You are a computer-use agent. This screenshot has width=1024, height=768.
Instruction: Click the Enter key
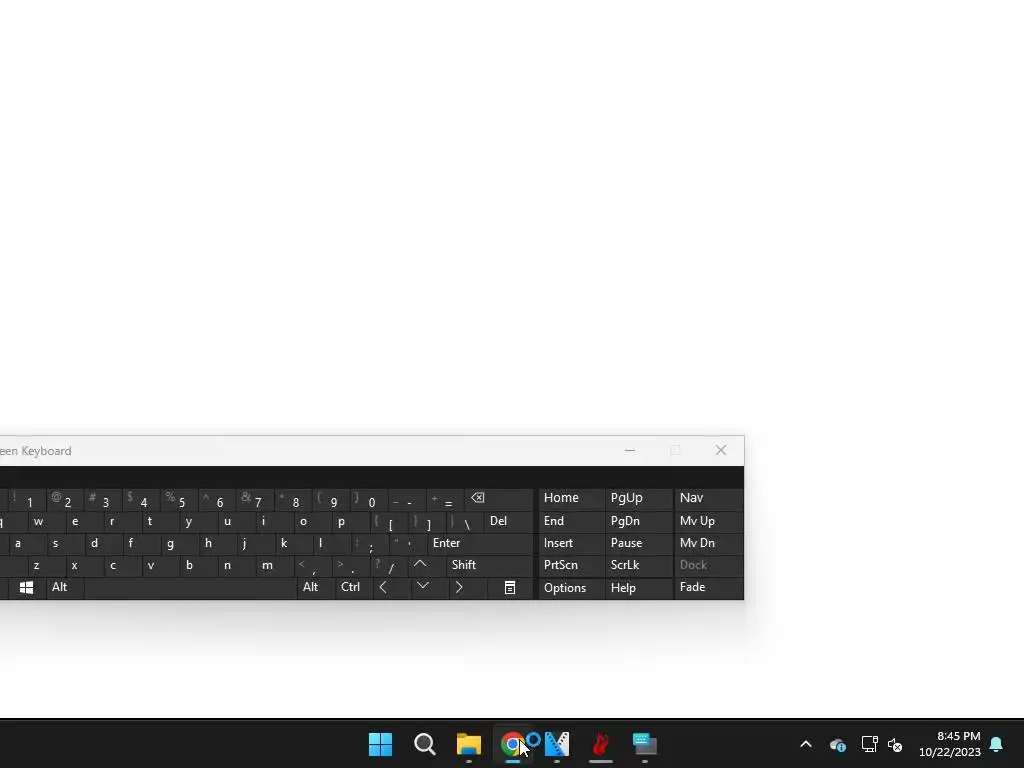click(x=480, y=543)
